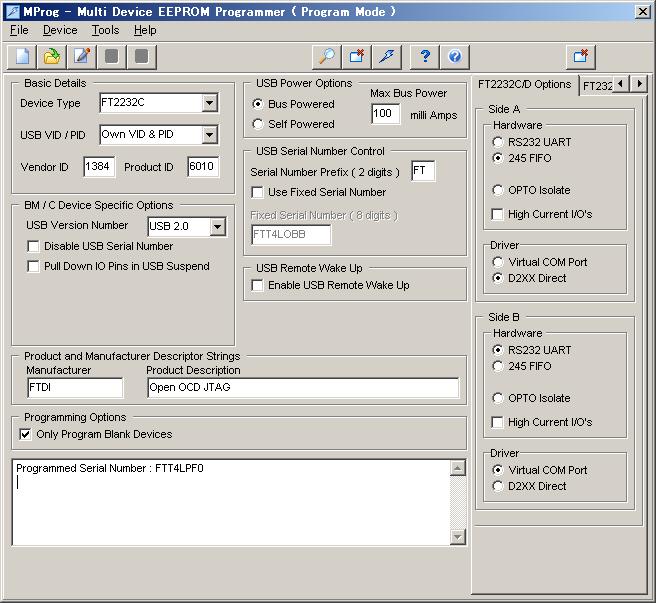Click the blue question mark Help icon
This screenshot has width=656, height=603.
426,56
